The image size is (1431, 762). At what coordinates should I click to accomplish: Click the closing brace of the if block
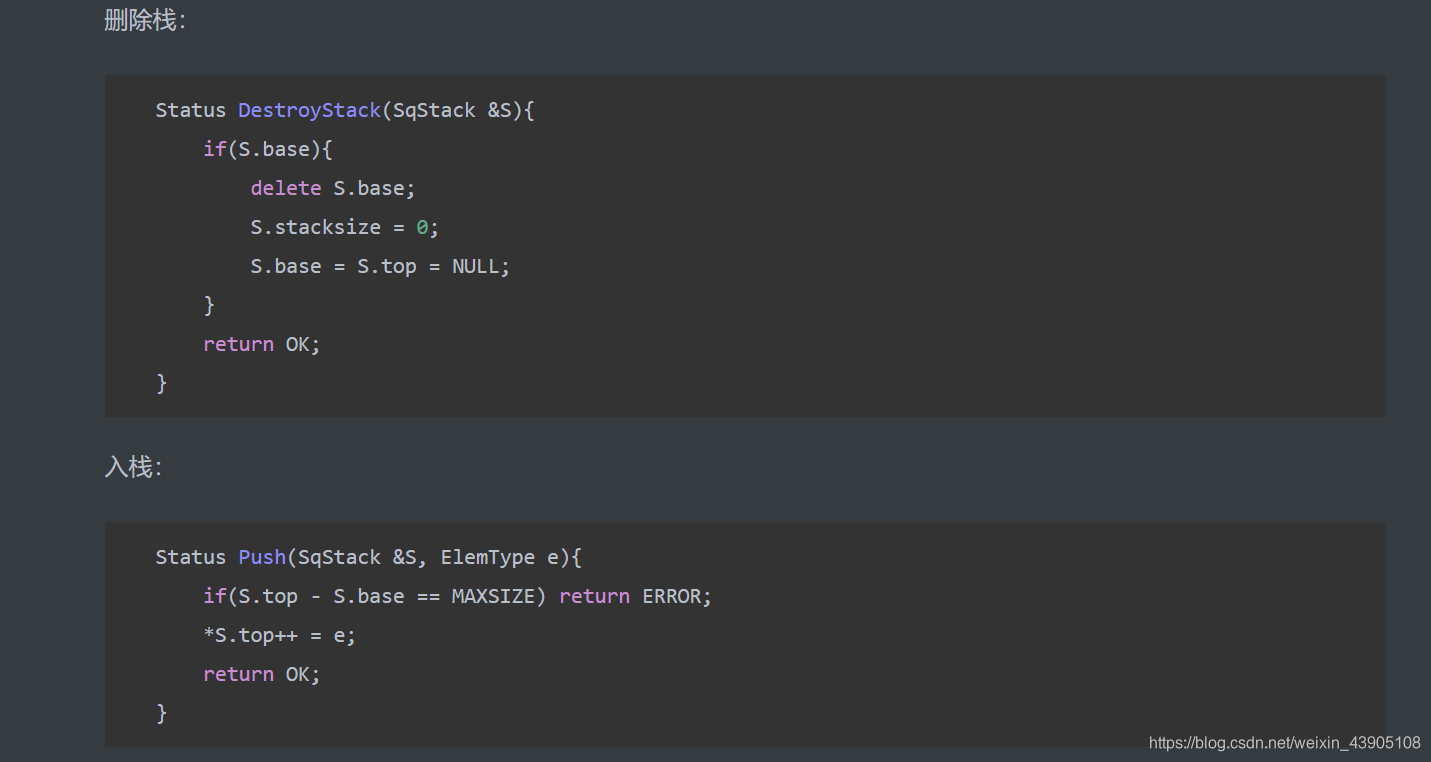click(209, 305)
